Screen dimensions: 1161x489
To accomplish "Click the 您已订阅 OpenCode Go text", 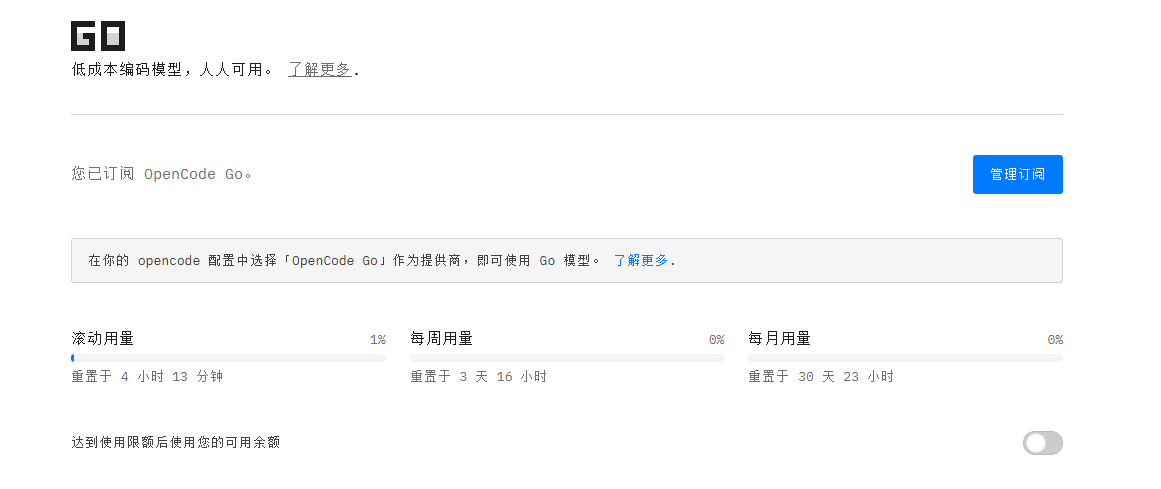I will pos(161,174).
